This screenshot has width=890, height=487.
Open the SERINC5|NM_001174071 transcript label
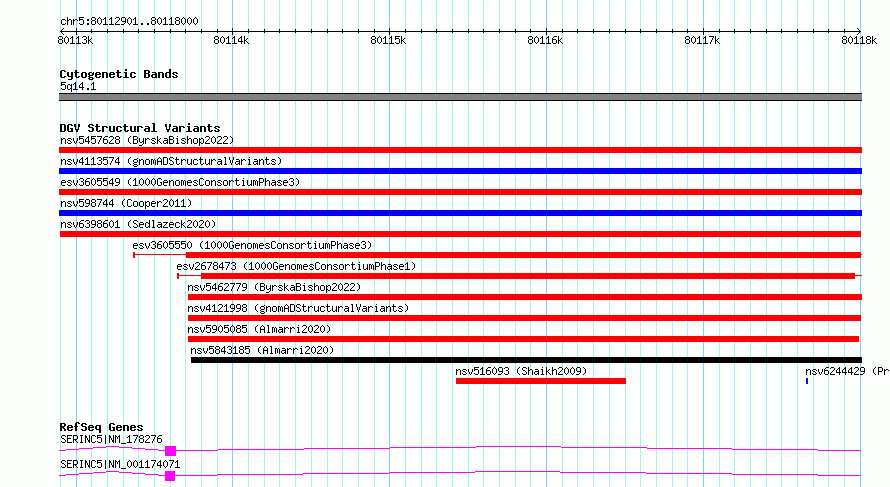[120, 464]
